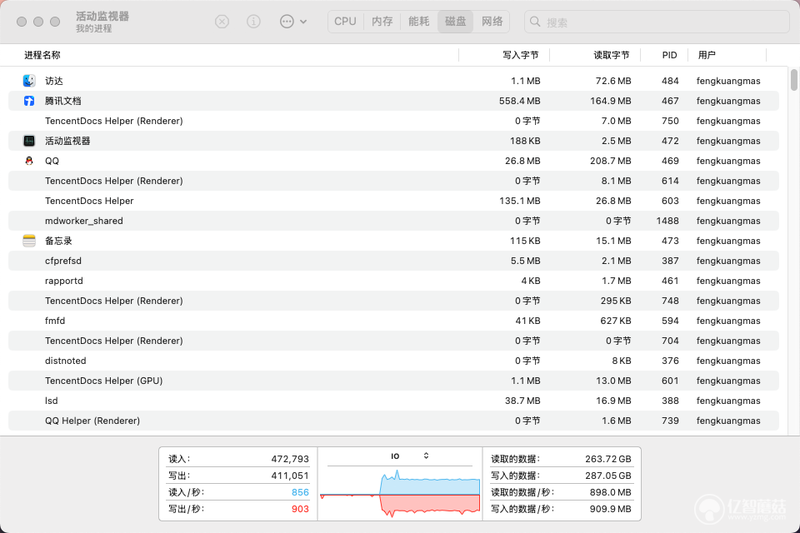Click the 读入 count 472,793

(290, 459)
